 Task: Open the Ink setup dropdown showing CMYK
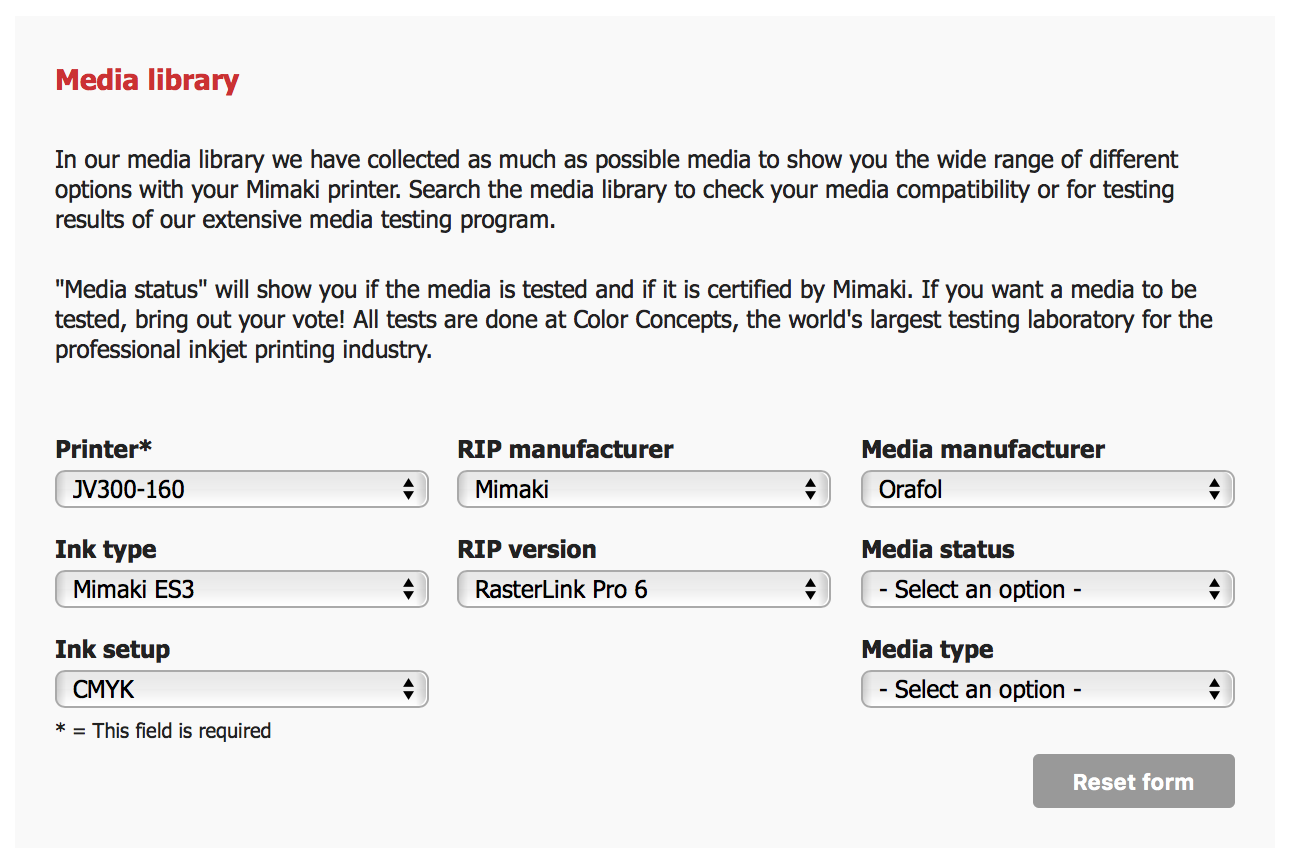[x=242, y=689]
